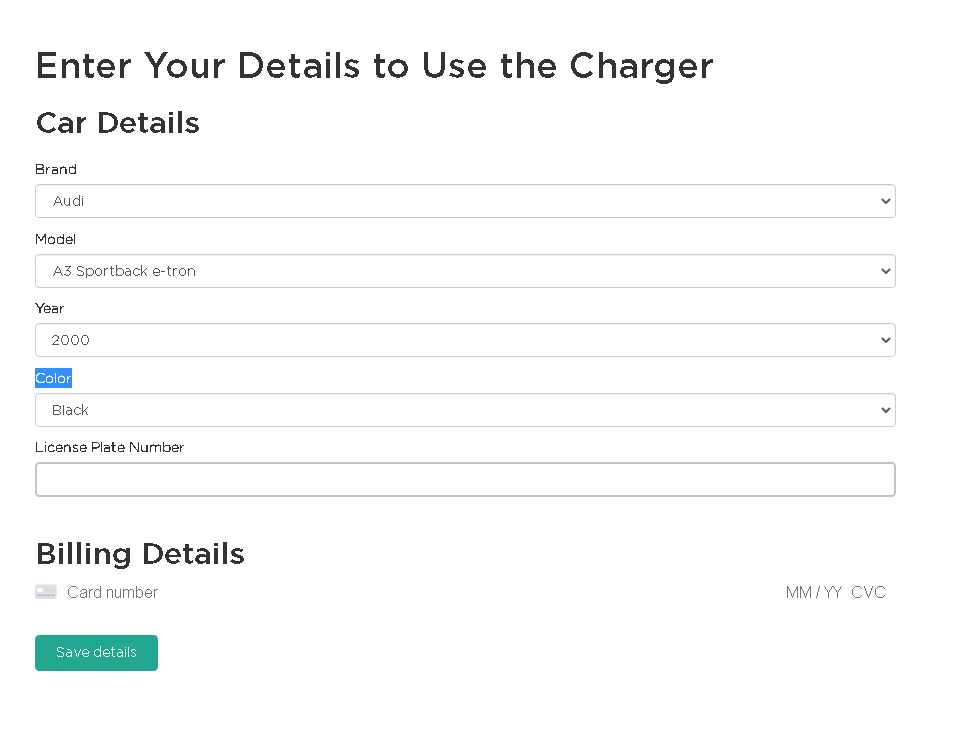This screenshot has width=979, height=756.
Task: Open the Model dropdown showing A3 Sportback e-tron
Action: 465,271
